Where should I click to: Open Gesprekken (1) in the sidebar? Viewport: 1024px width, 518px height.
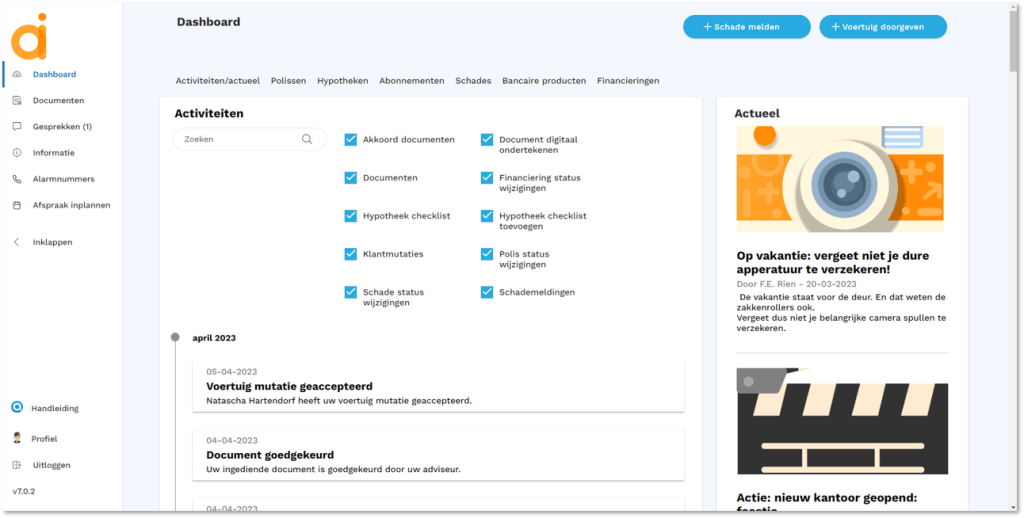62,127
